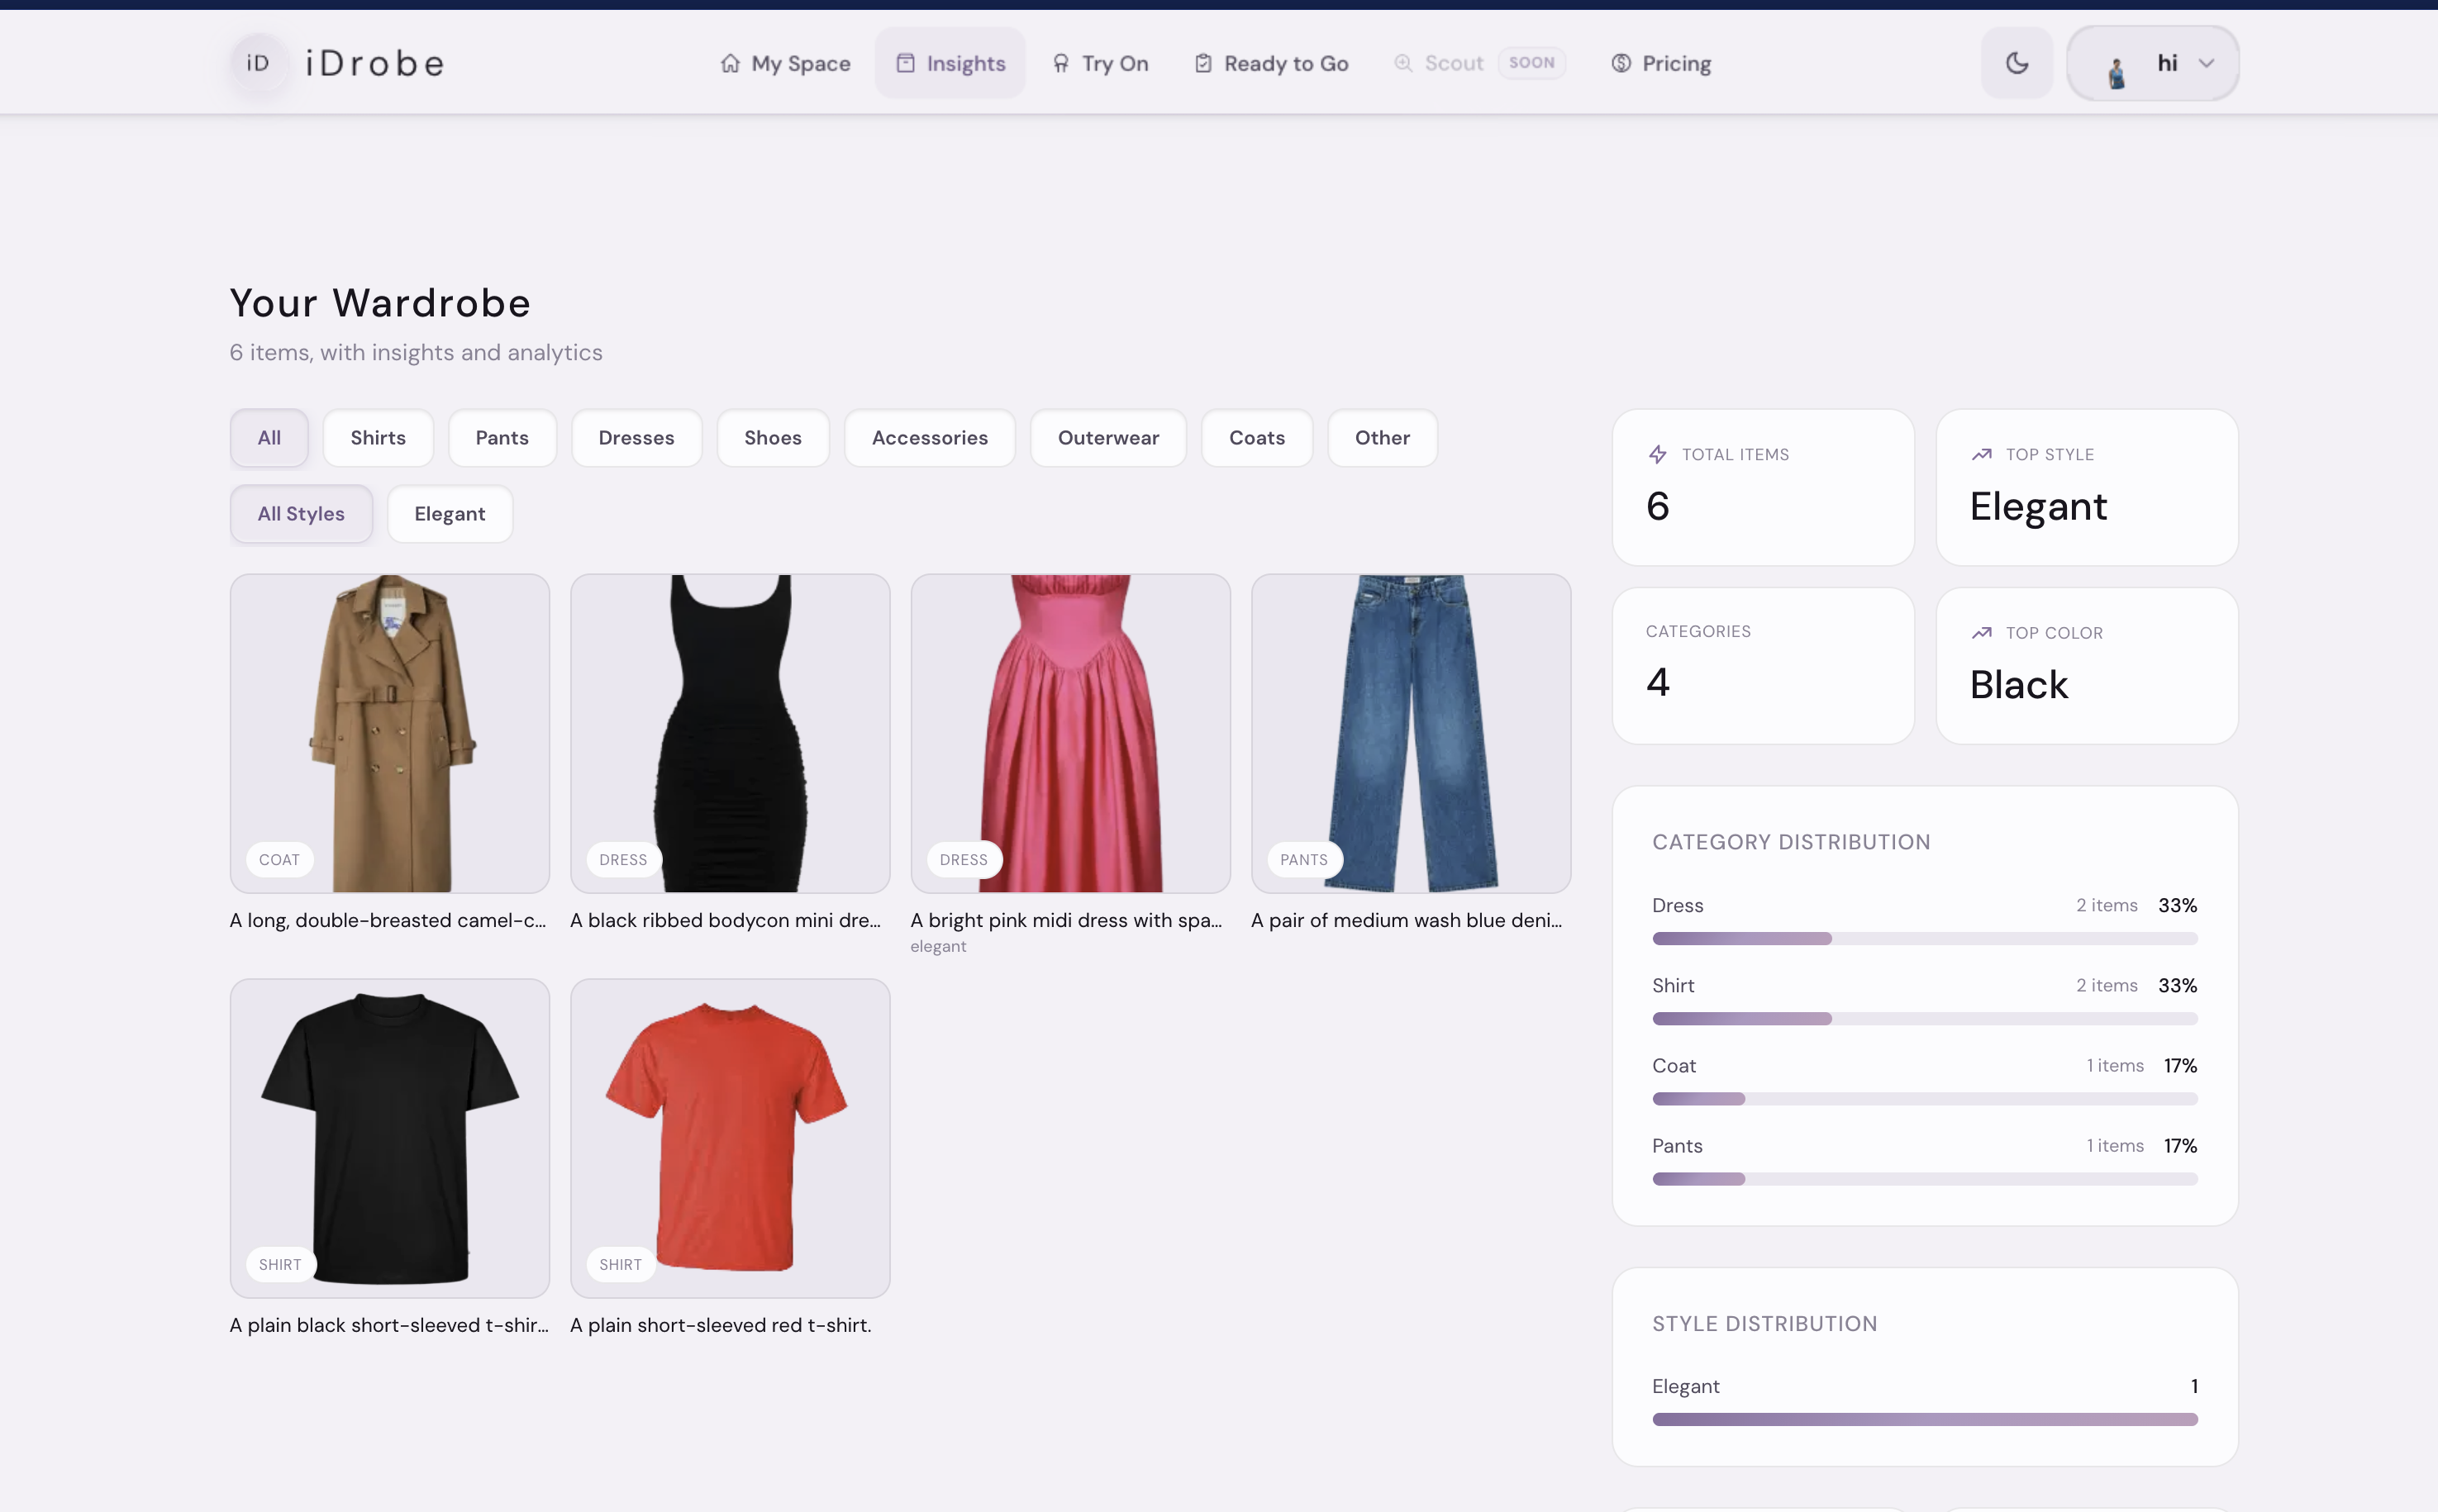The image size is (2438, 1512).
Task: Click the Total Items lightning icon
Action: click(x=1657, y=454)
